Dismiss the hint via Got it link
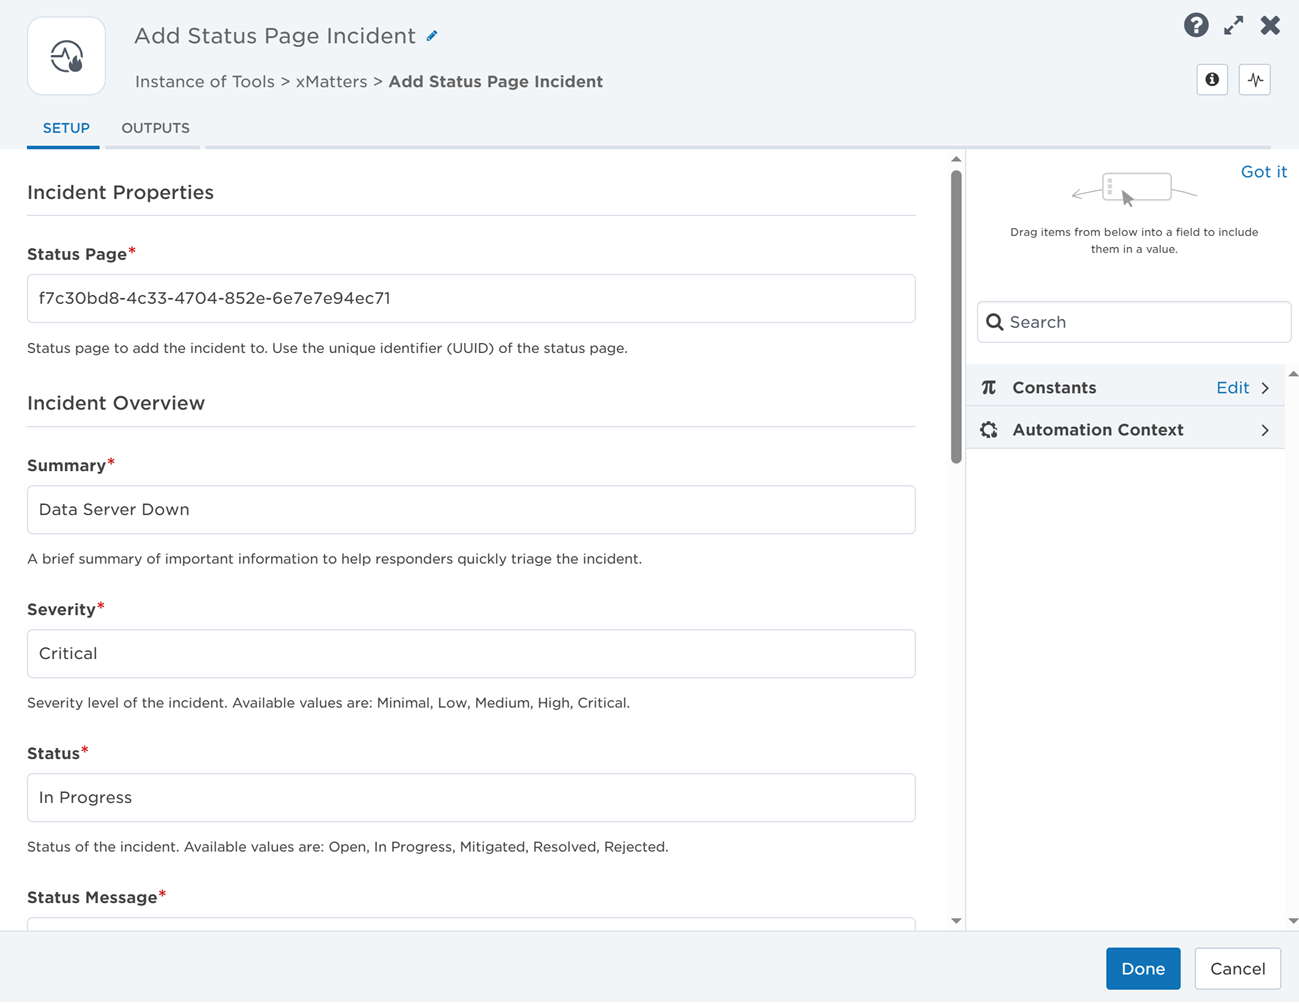 pyautogui.click(x=1263, y=172)
